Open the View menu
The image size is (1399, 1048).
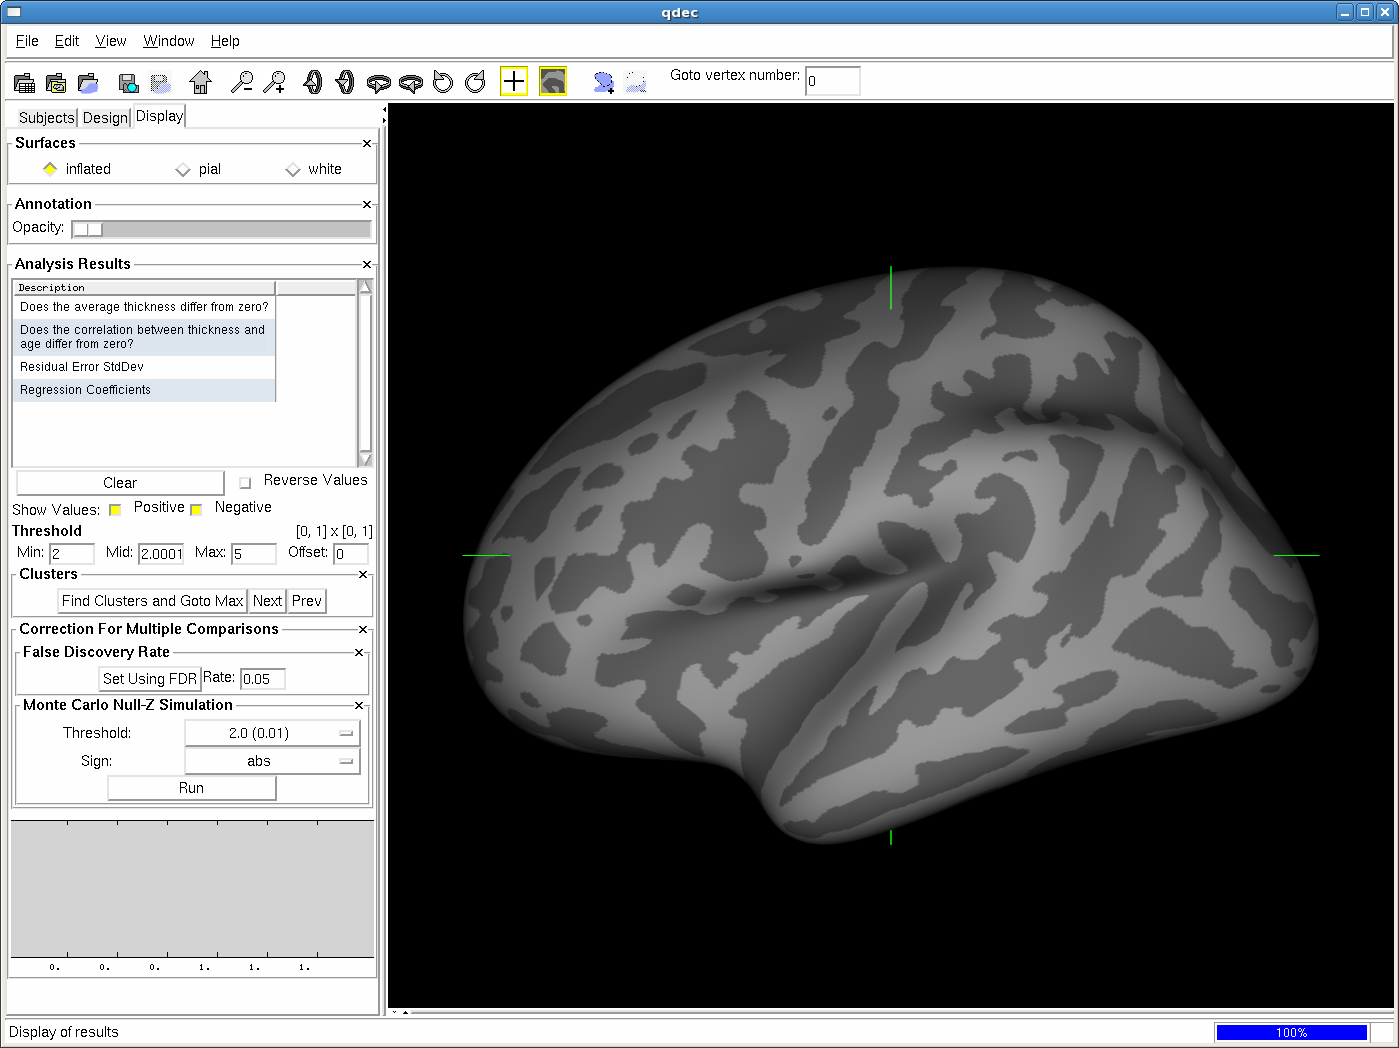click(110, 41)
